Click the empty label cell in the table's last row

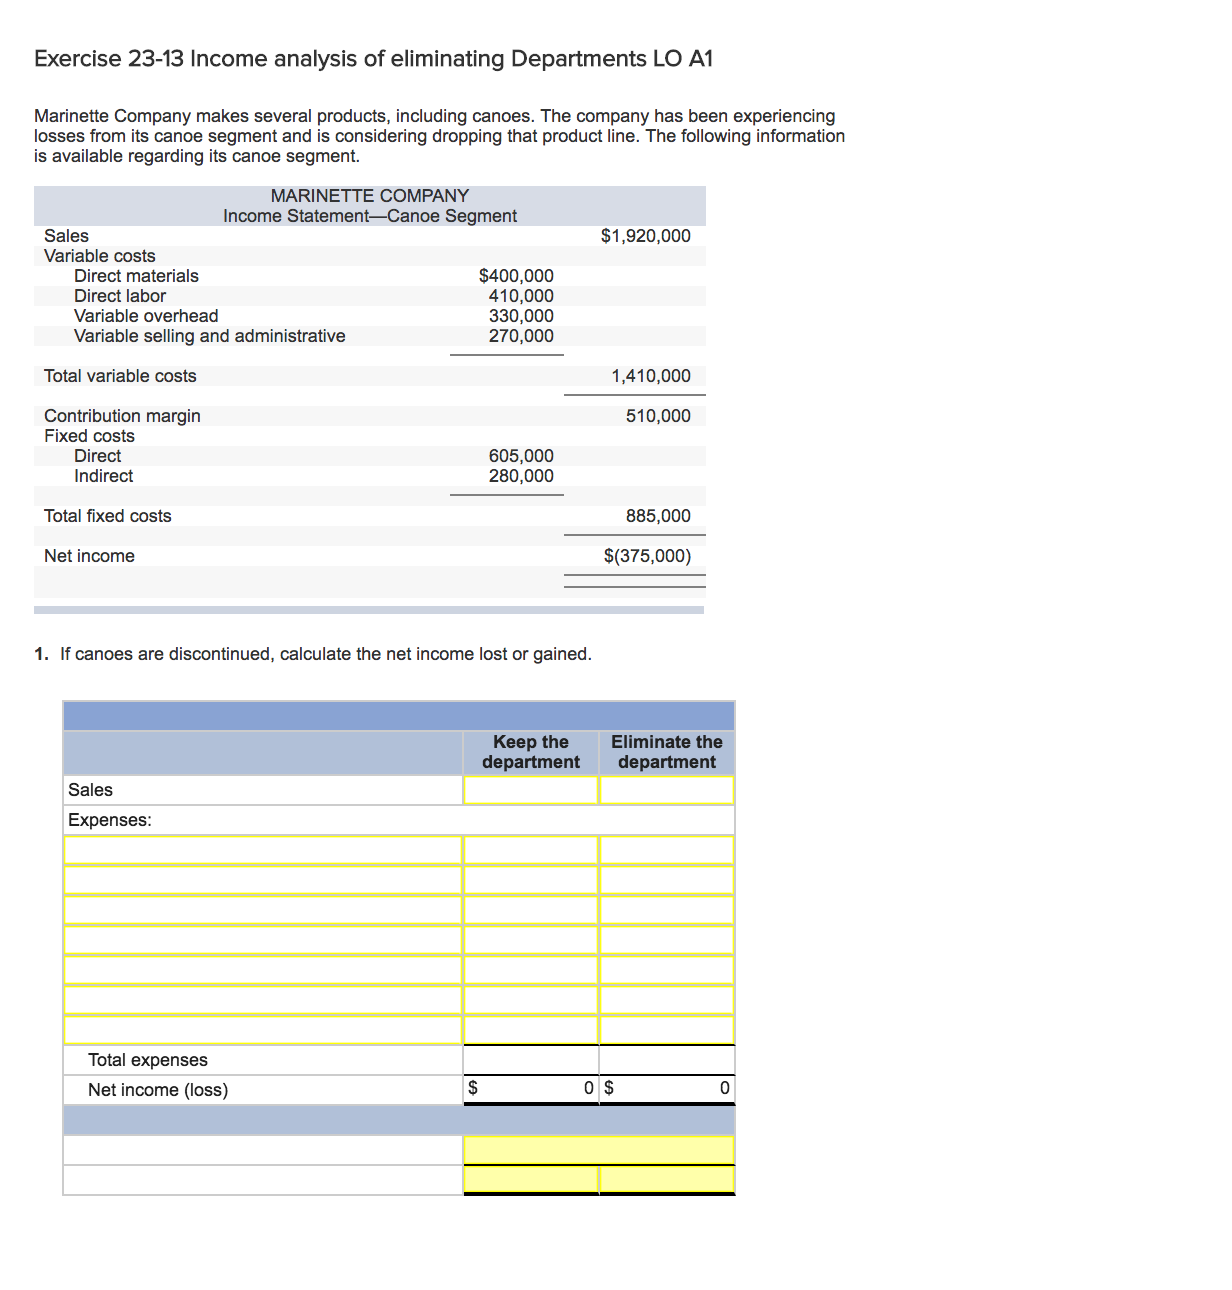(x=263, y=1180)
